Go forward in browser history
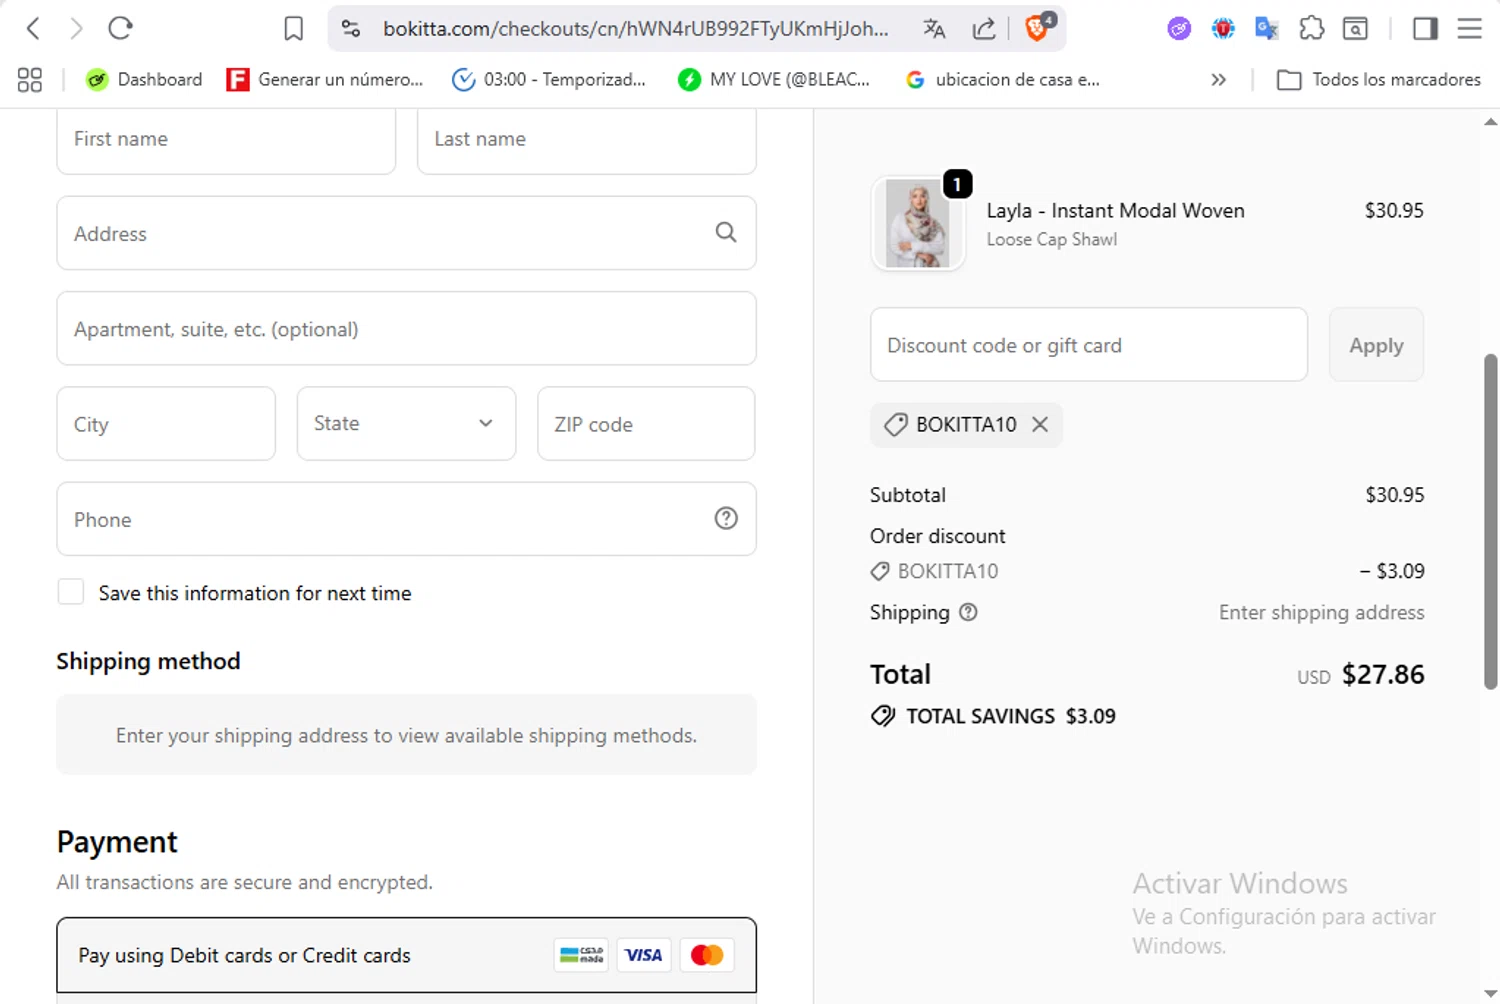 point(76,28)
